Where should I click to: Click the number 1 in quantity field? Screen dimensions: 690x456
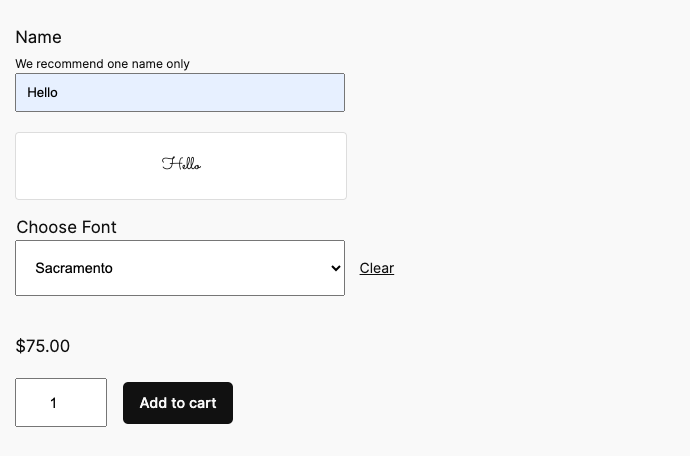(x=53, y=403)
